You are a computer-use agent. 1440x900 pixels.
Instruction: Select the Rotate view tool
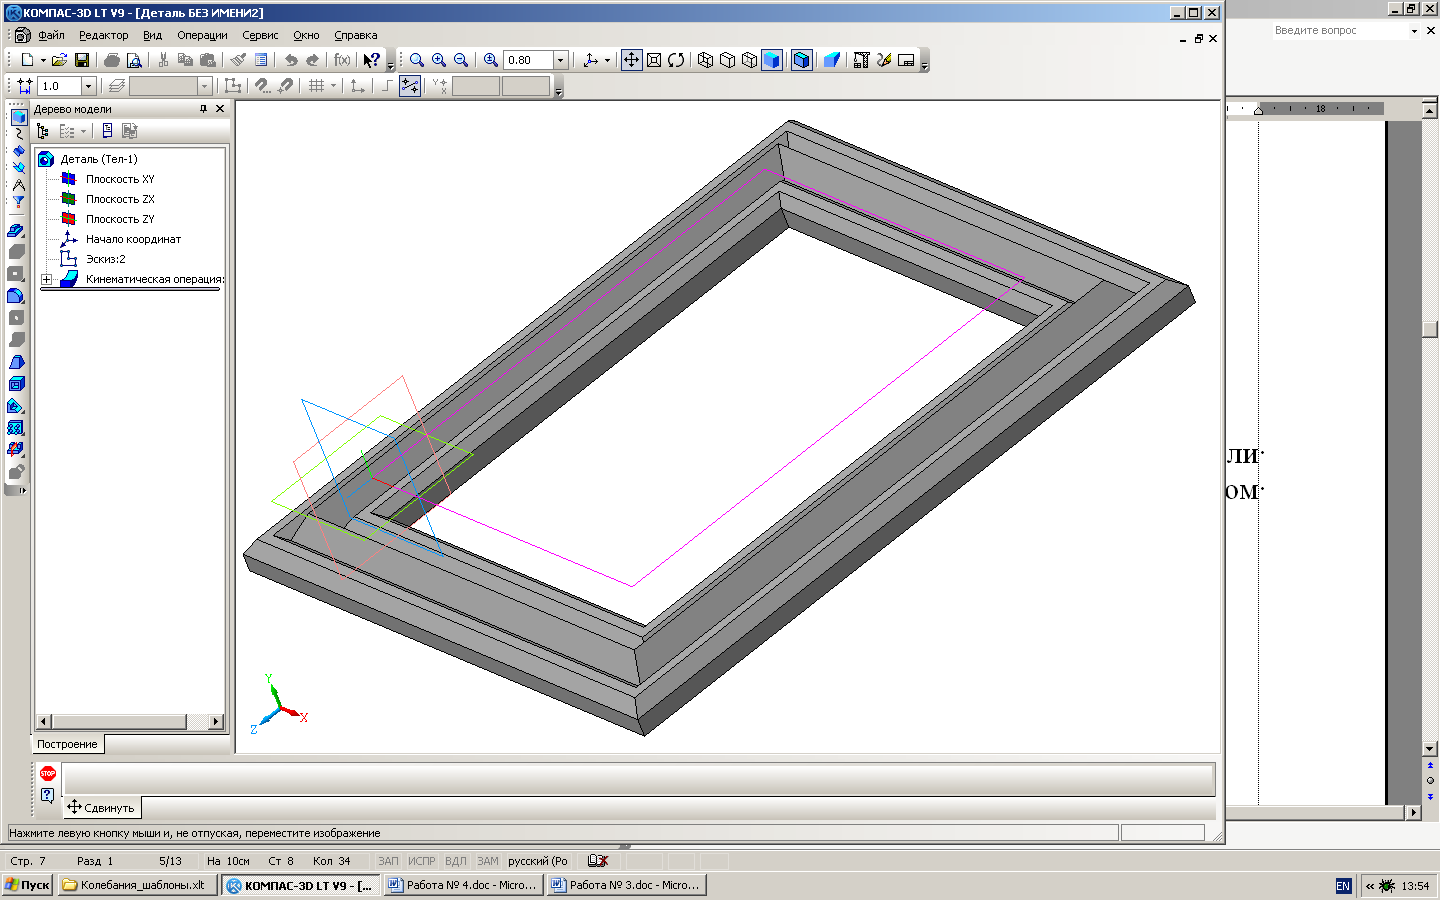point(676,60)
